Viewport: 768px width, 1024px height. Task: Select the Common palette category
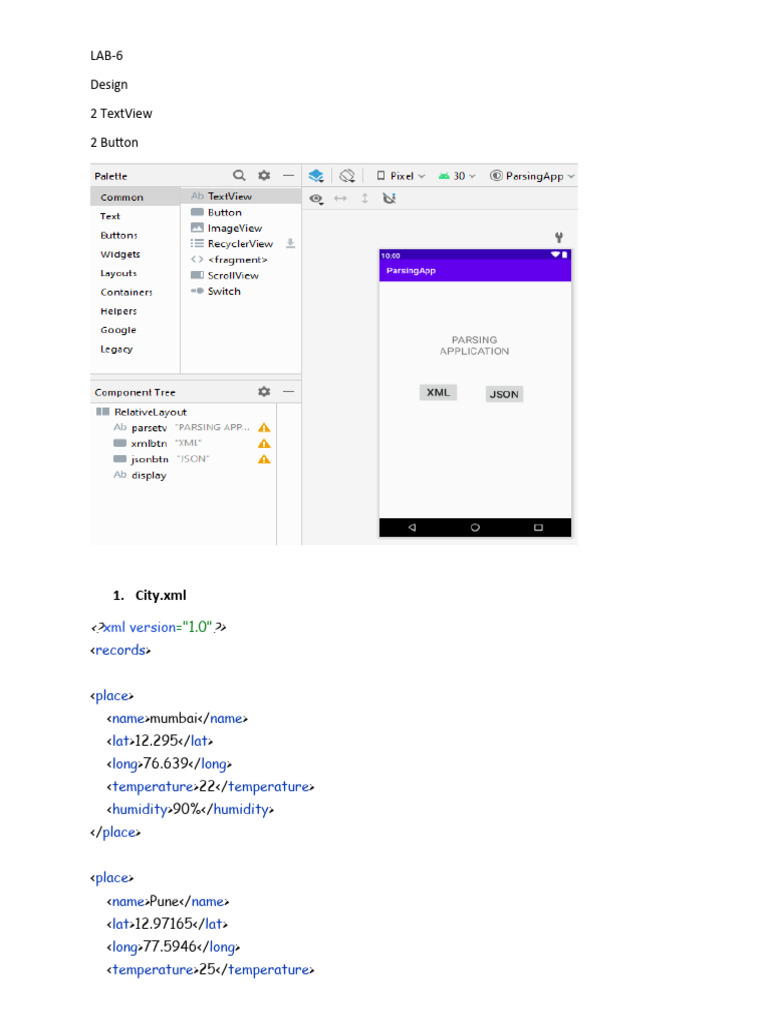point(121,197)
